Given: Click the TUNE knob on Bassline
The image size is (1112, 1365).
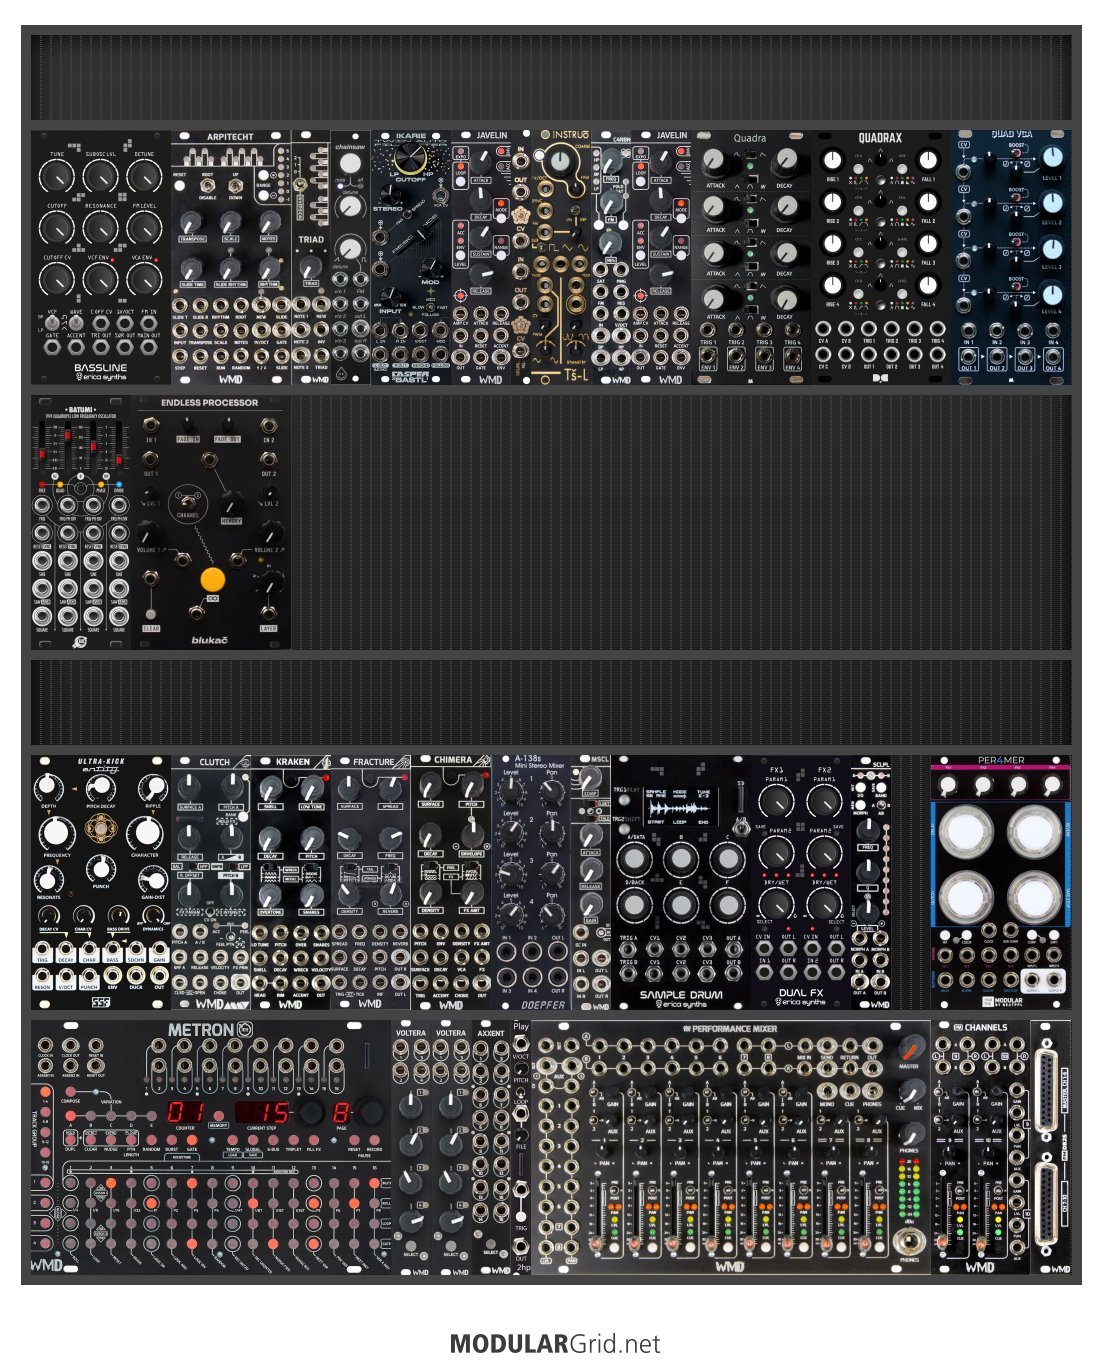Looking at the screenshot, I should click(57, 178).
